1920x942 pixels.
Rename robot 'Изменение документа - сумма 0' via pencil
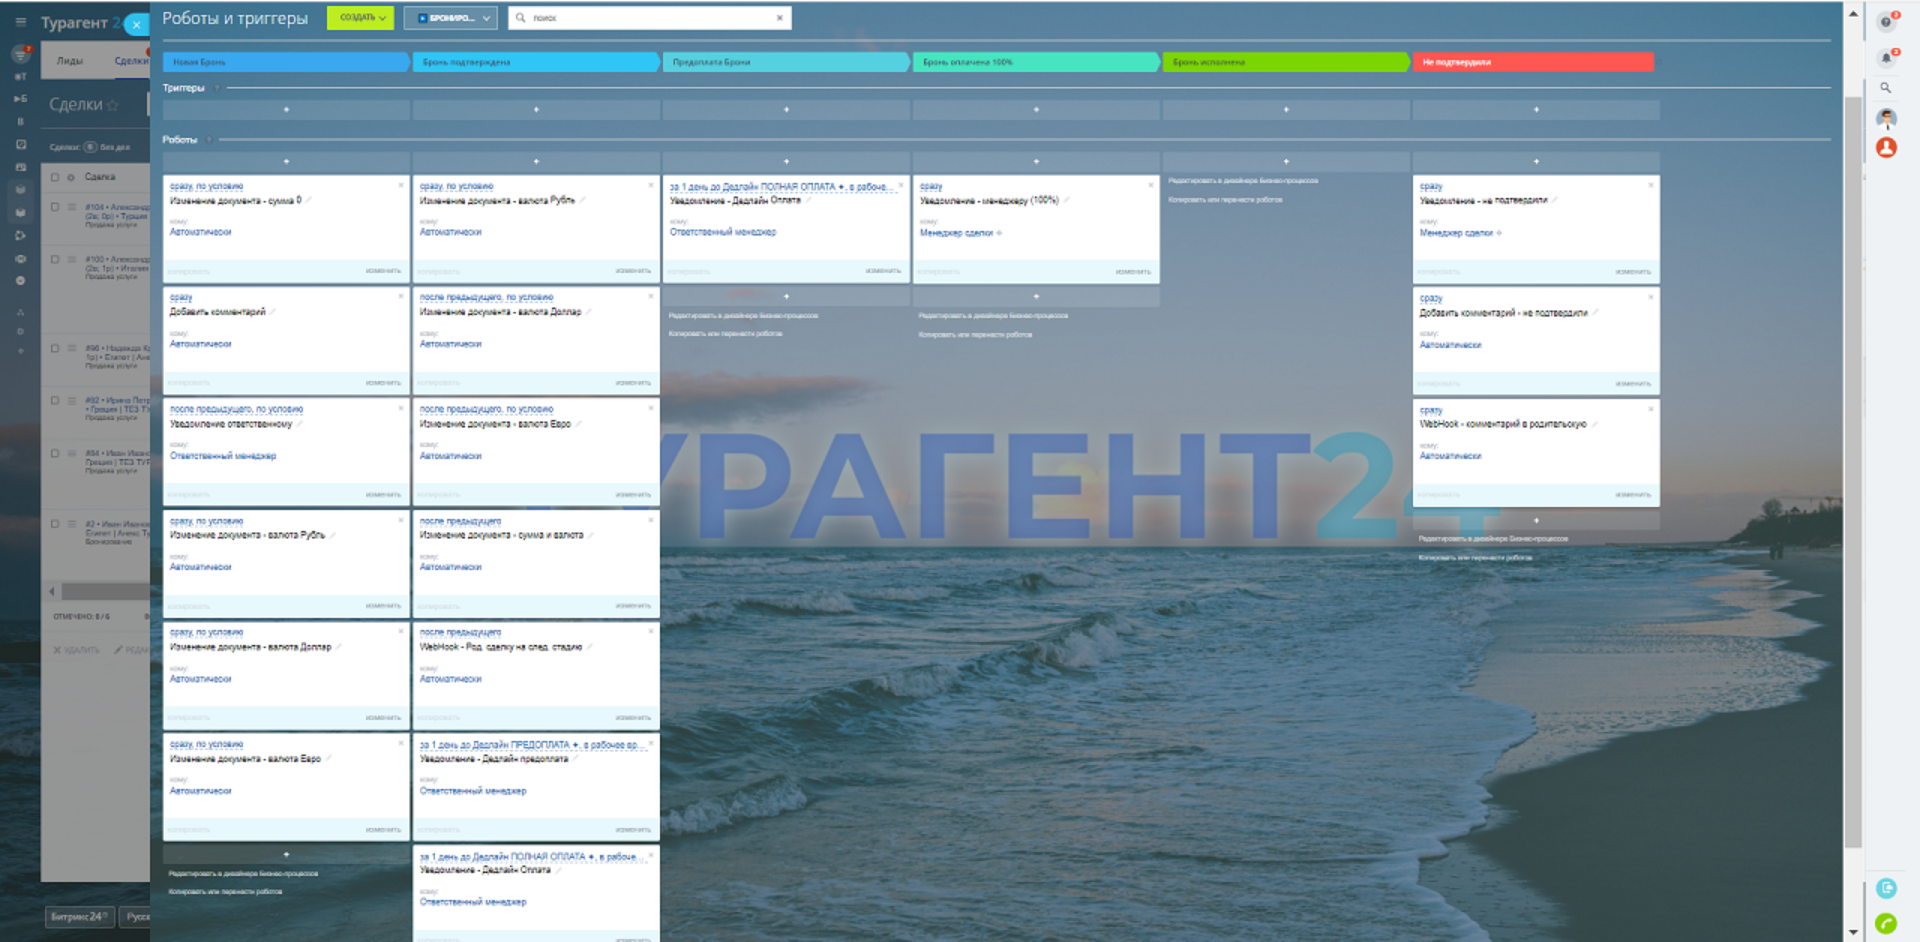(x=309, y=200)
